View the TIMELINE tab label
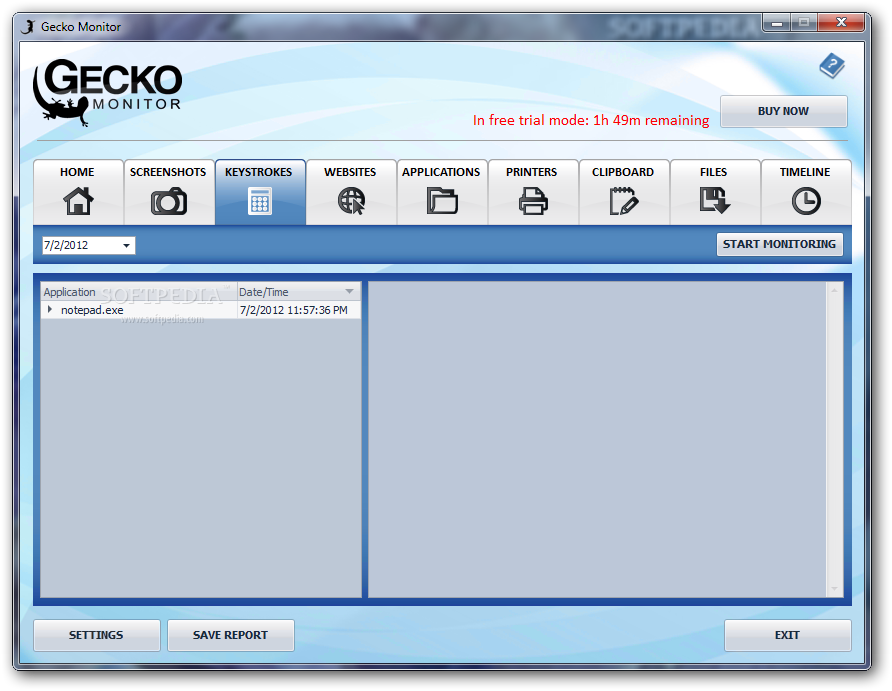The image size is (892, 691). coord(805,172)
